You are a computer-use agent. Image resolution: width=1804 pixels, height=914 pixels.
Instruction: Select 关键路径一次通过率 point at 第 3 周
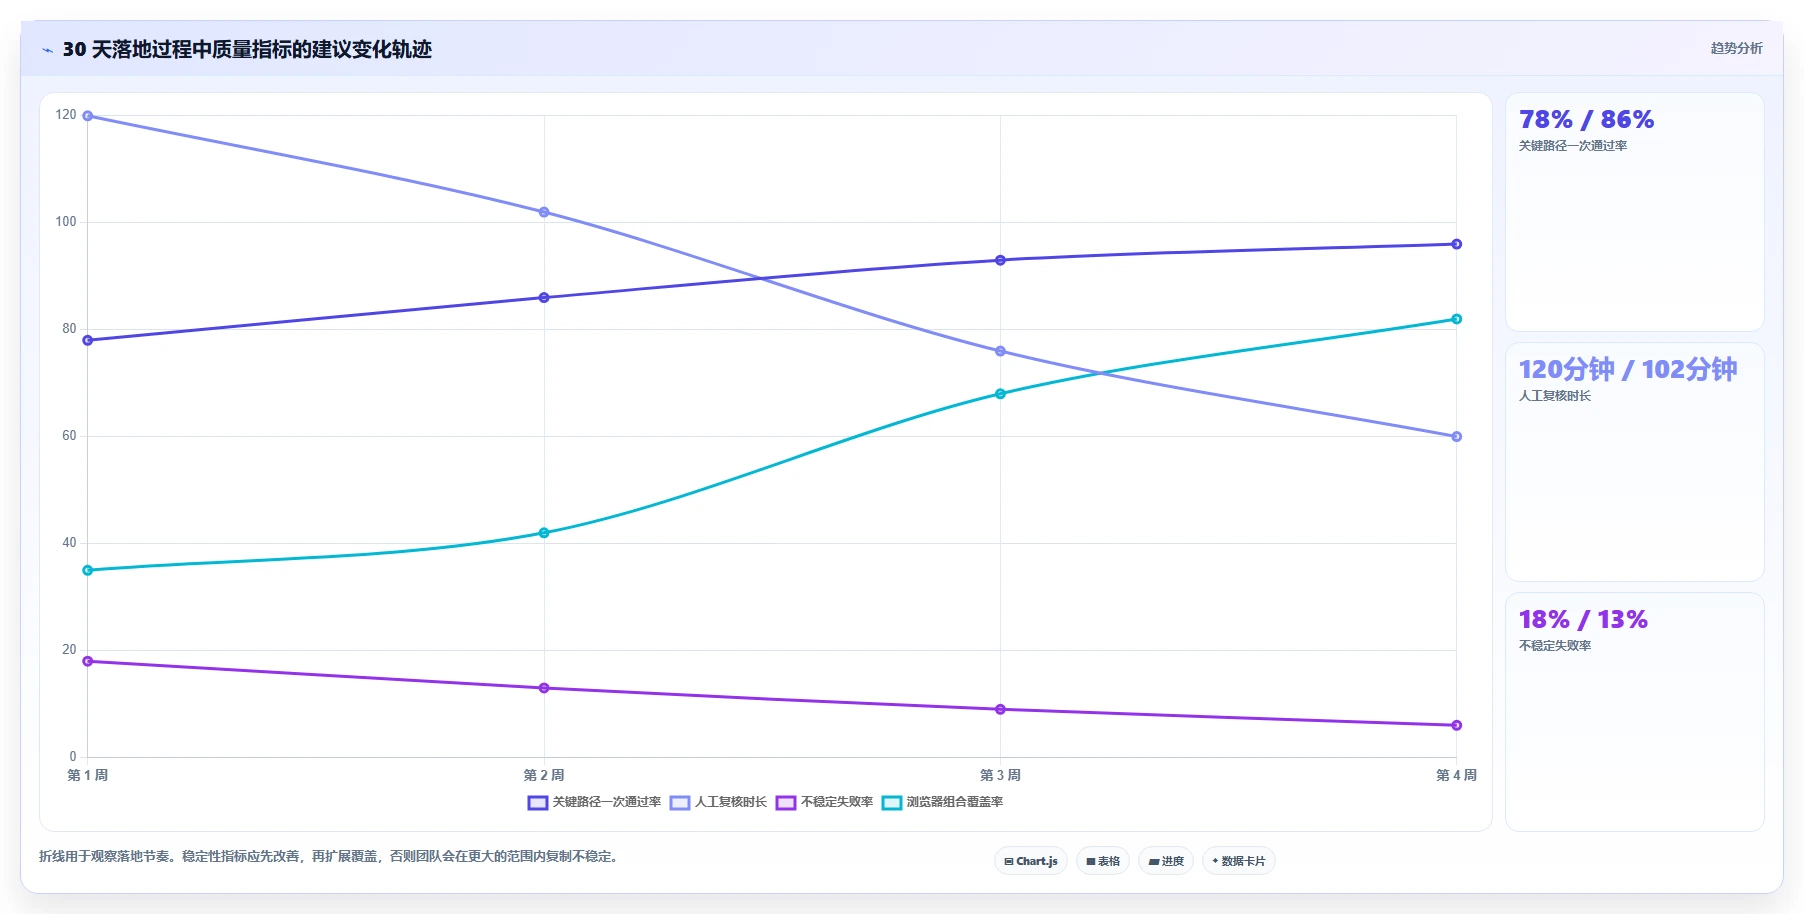click(x=1000, y=260)
